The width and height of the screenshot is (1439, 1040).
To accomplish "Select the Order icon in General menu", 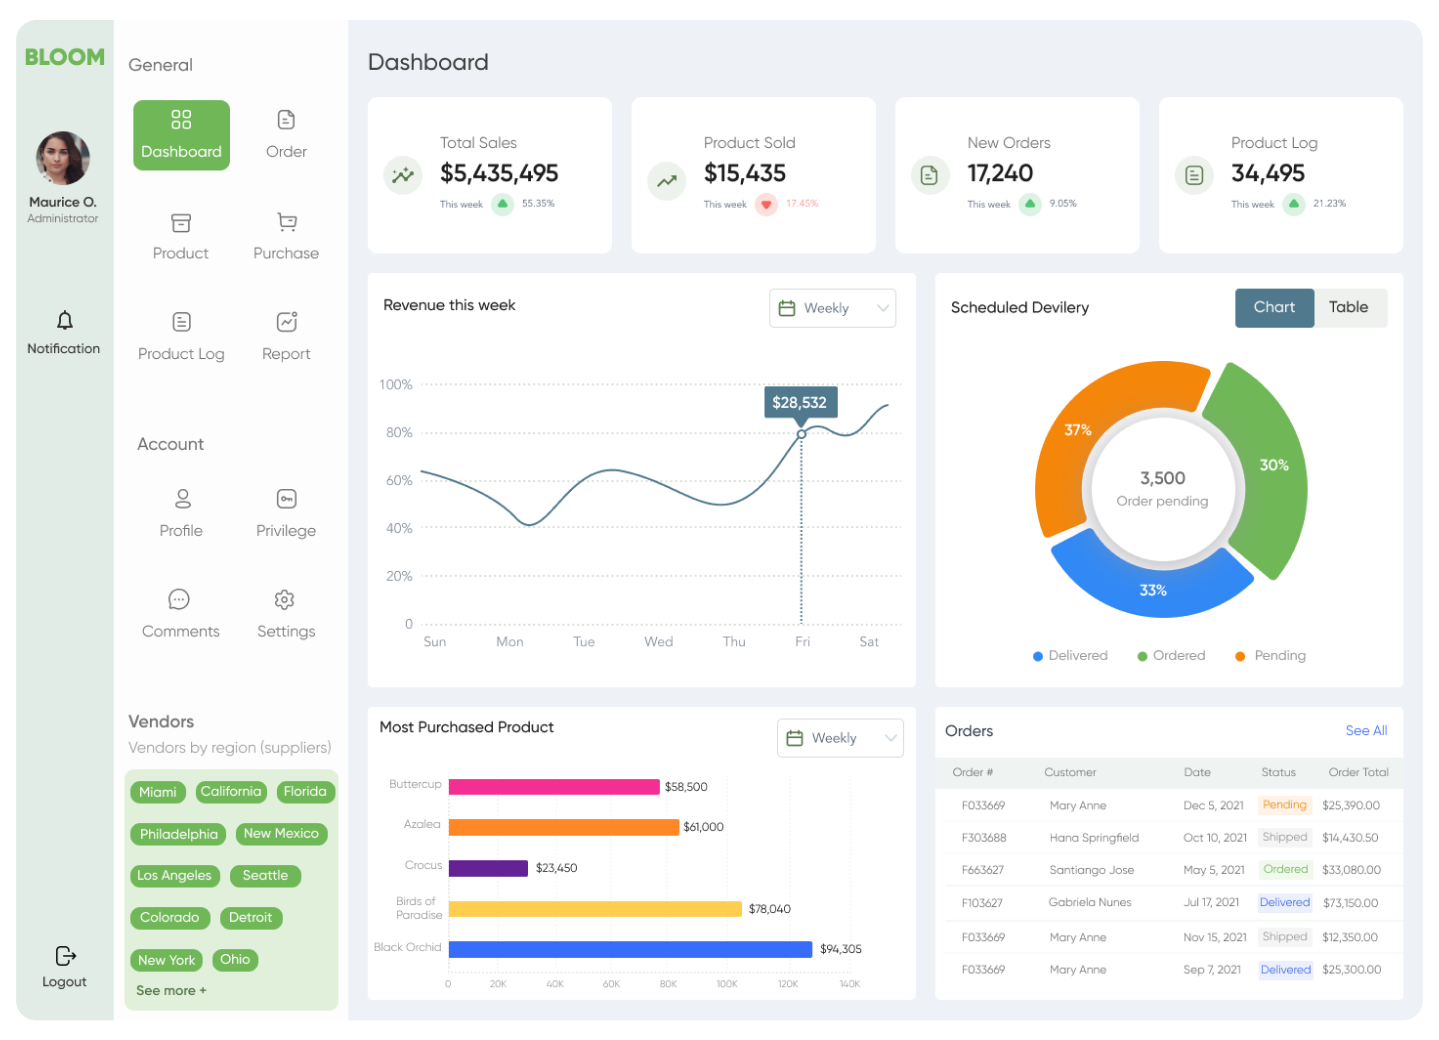I will 285,133.
